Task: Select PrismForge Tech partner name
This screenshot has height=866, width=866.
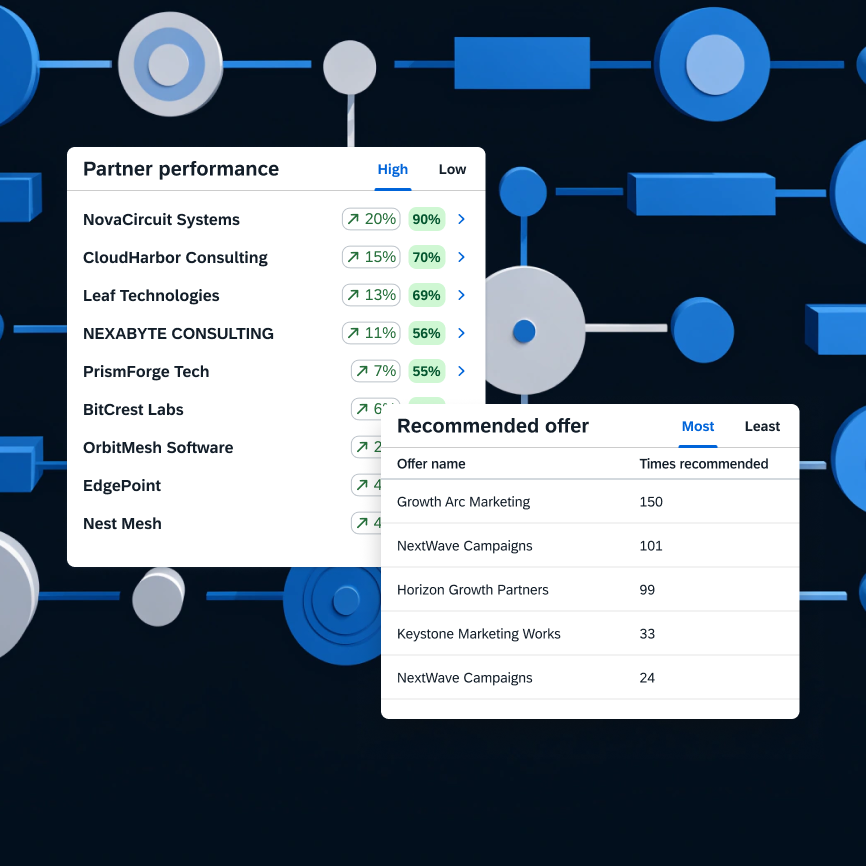Action: pos(146,372)
